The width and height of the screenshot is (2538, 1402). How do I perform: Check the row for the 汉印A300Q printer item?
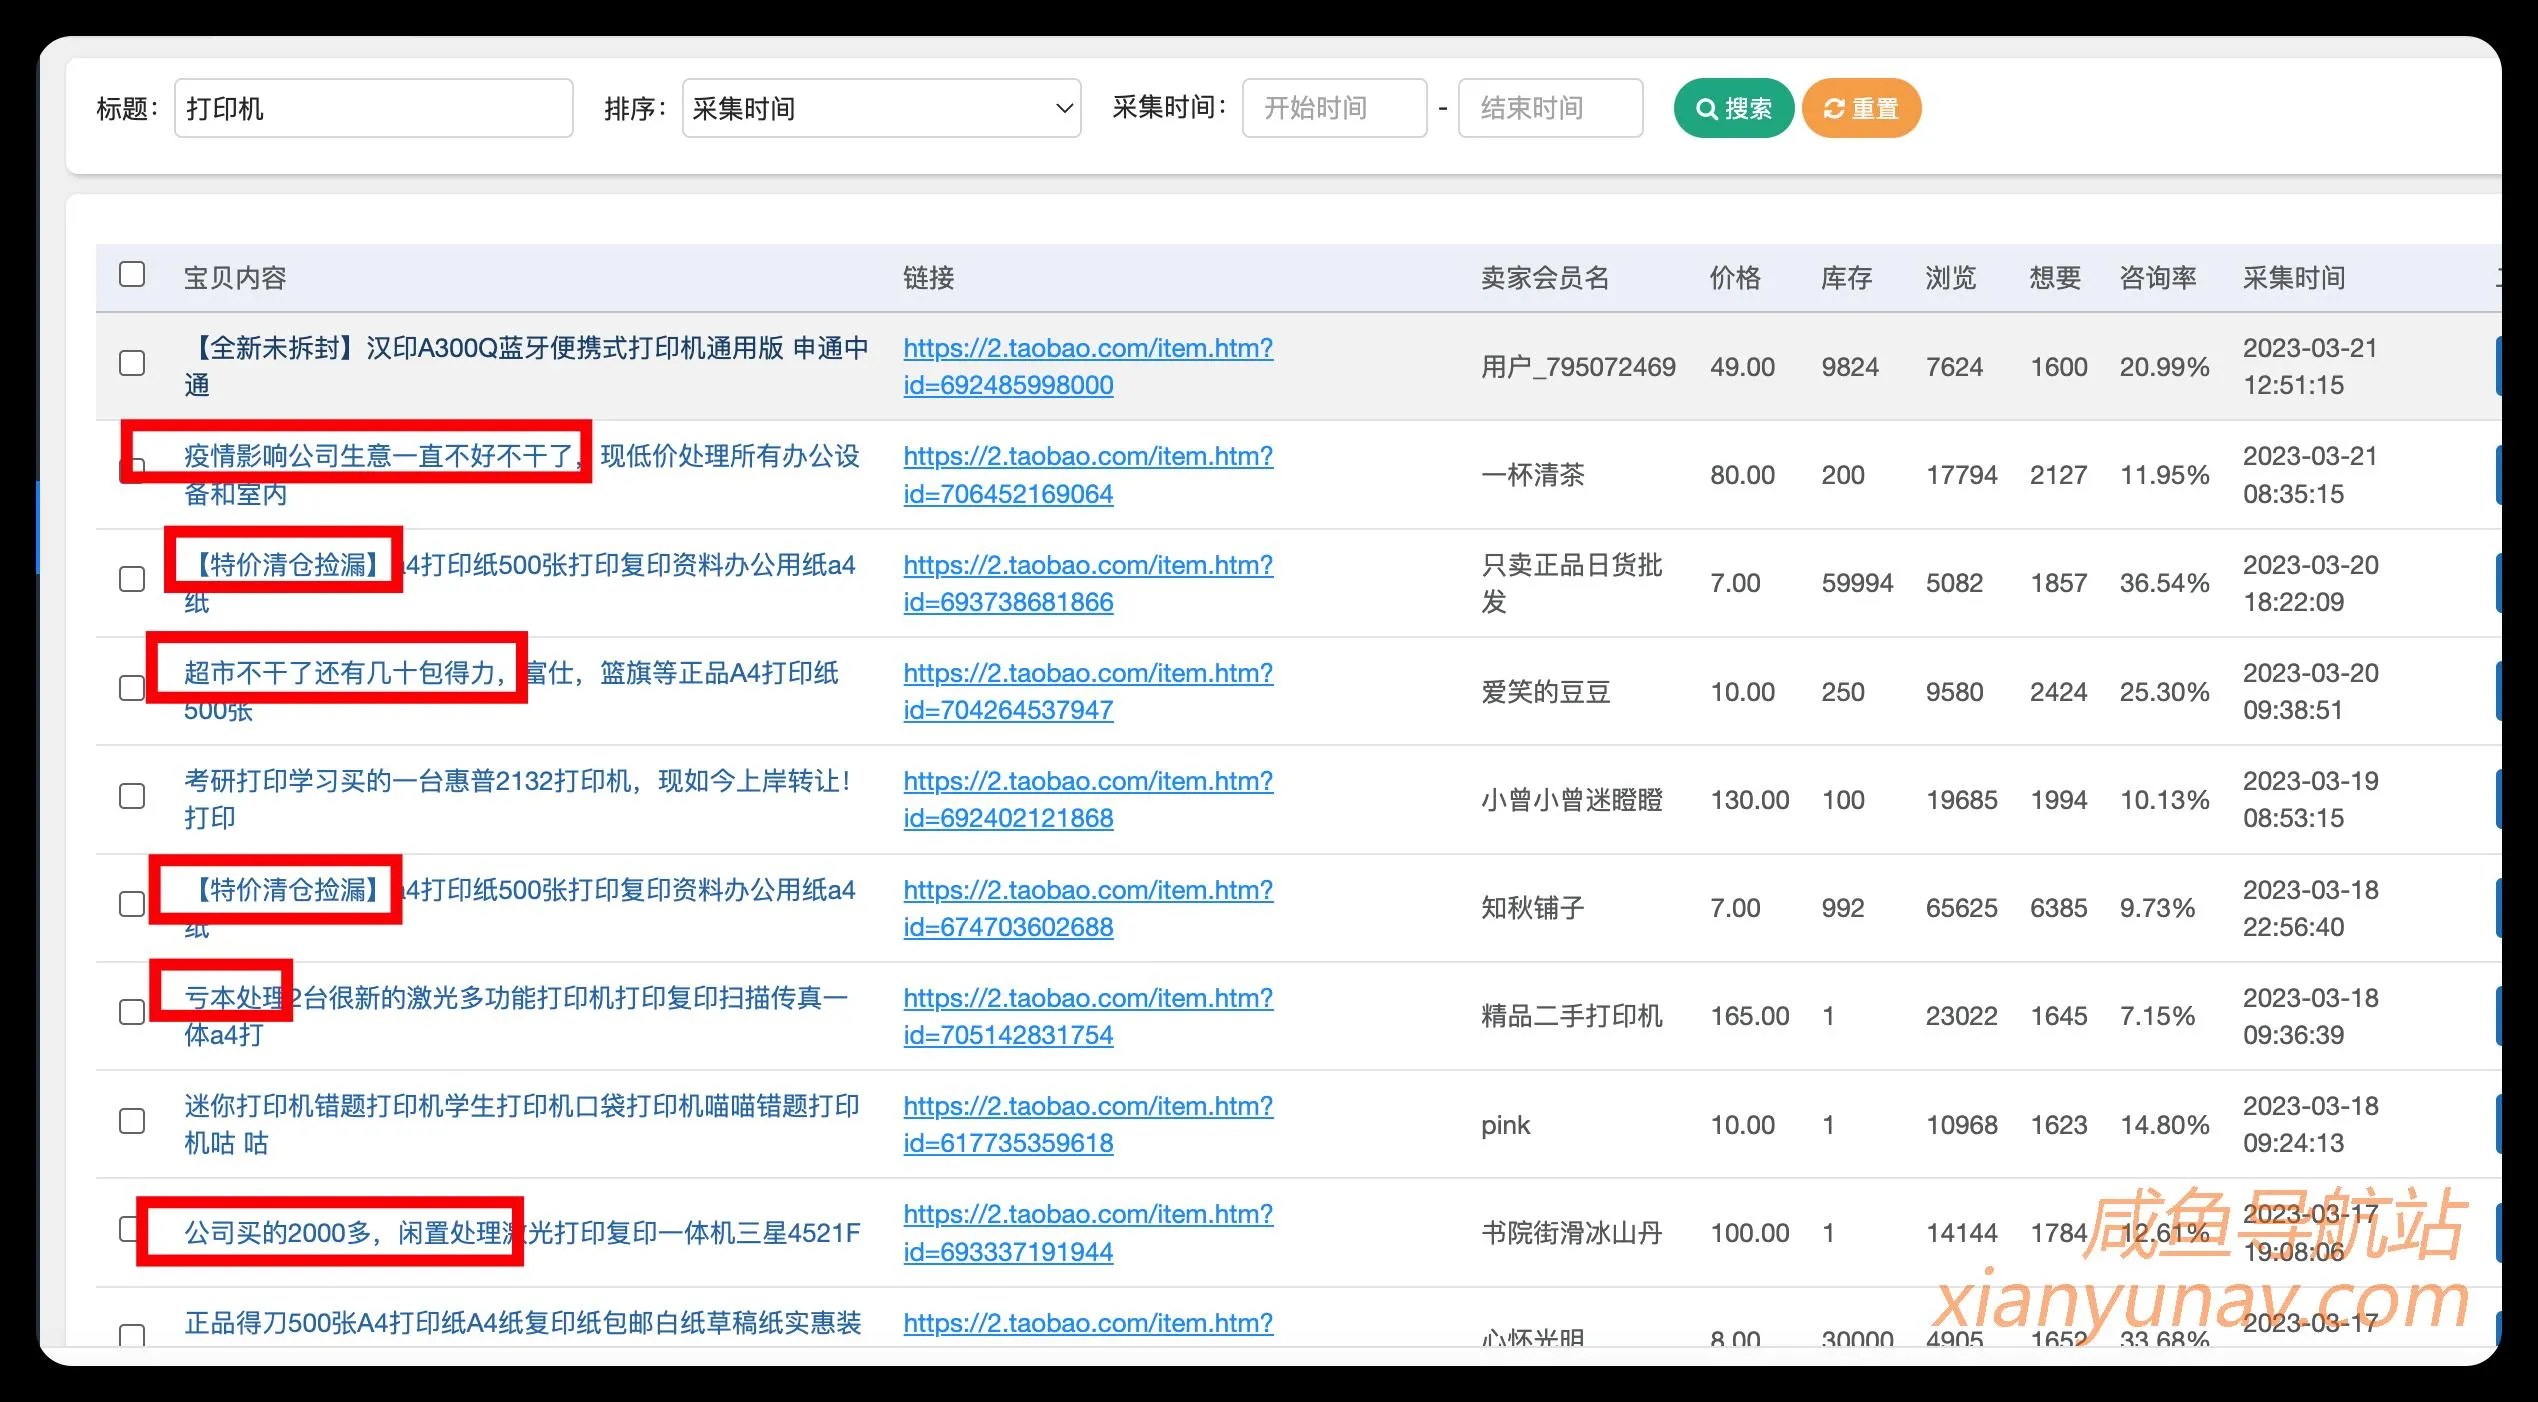point(131,364)
